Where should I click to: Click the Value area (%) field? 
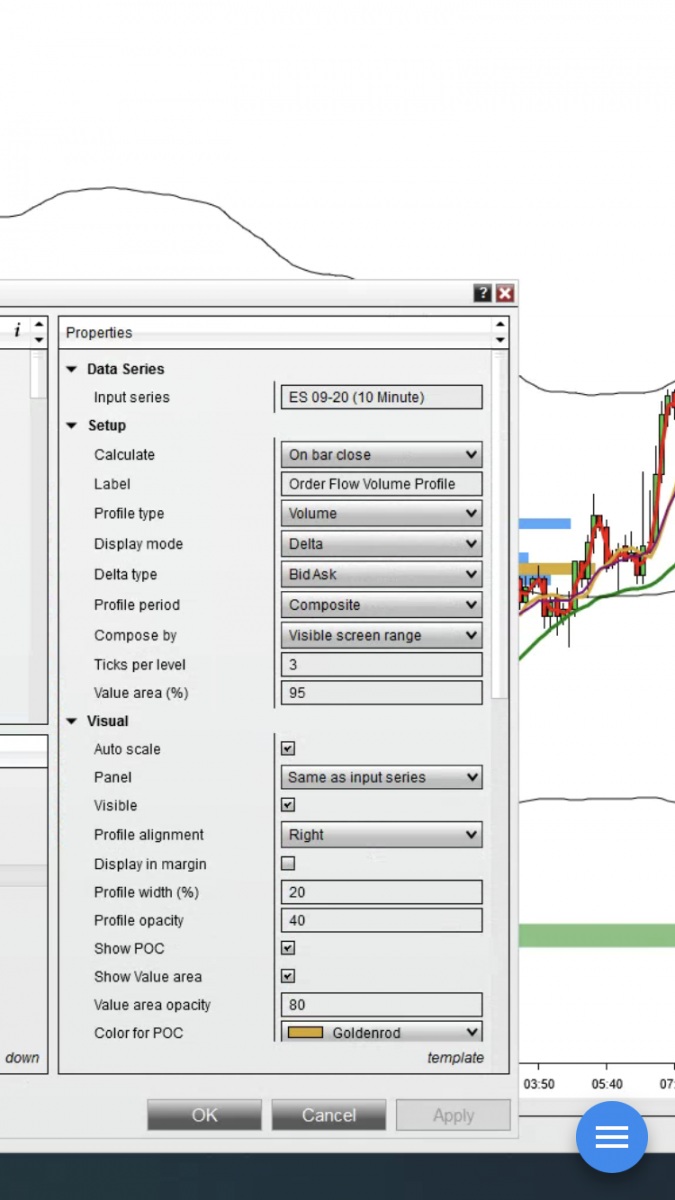381,693
